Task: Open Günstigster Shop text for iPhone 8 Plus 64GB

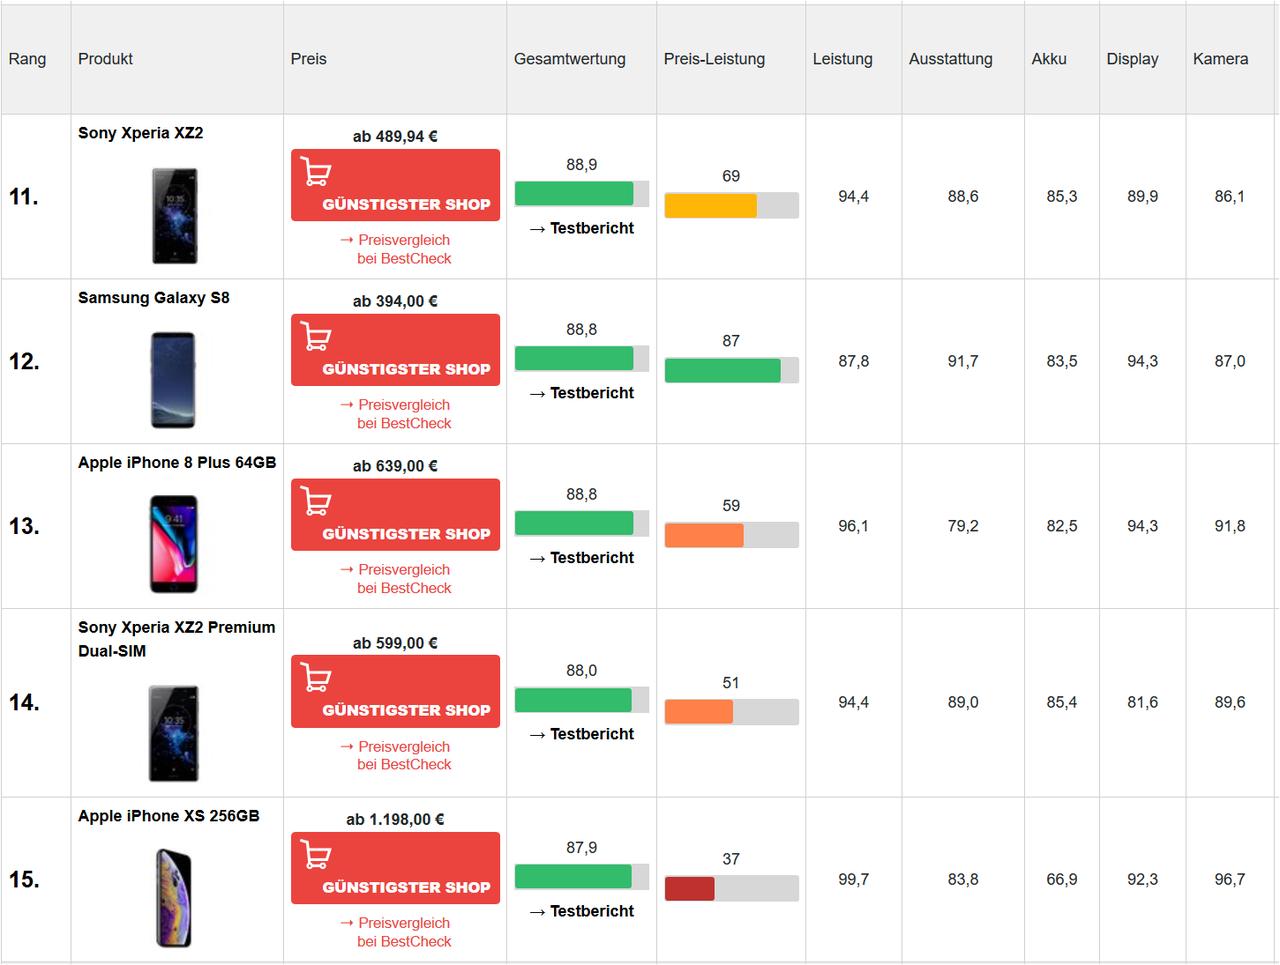Action: 406,534
